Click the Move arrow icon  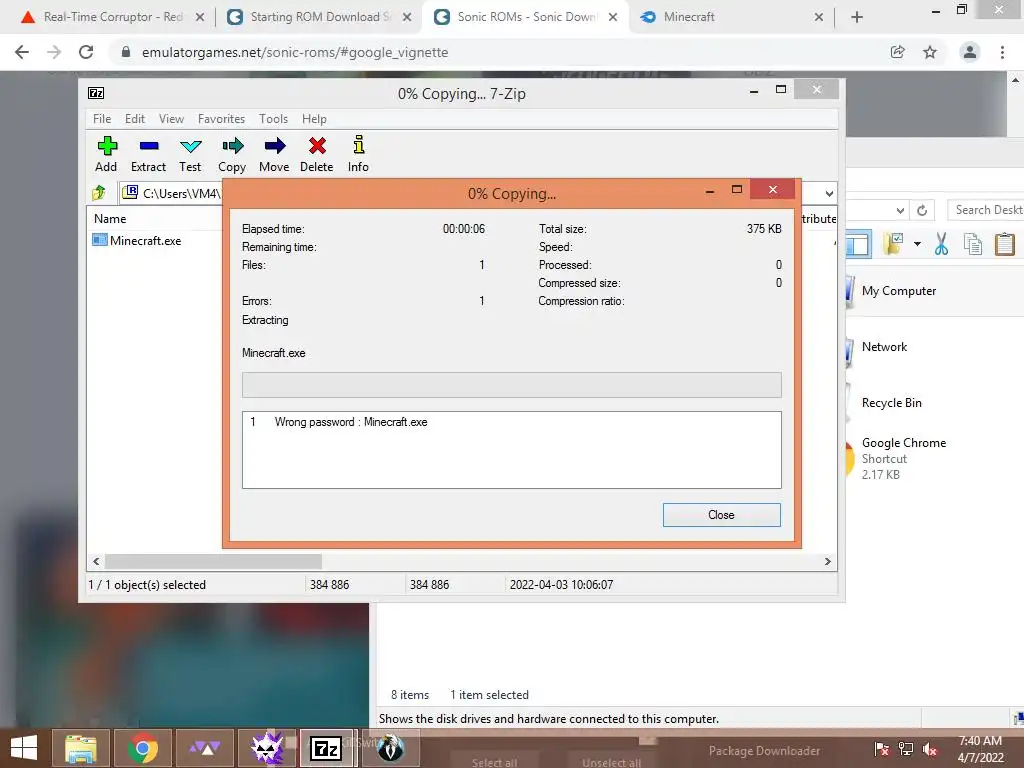click(x=275, y=145)
